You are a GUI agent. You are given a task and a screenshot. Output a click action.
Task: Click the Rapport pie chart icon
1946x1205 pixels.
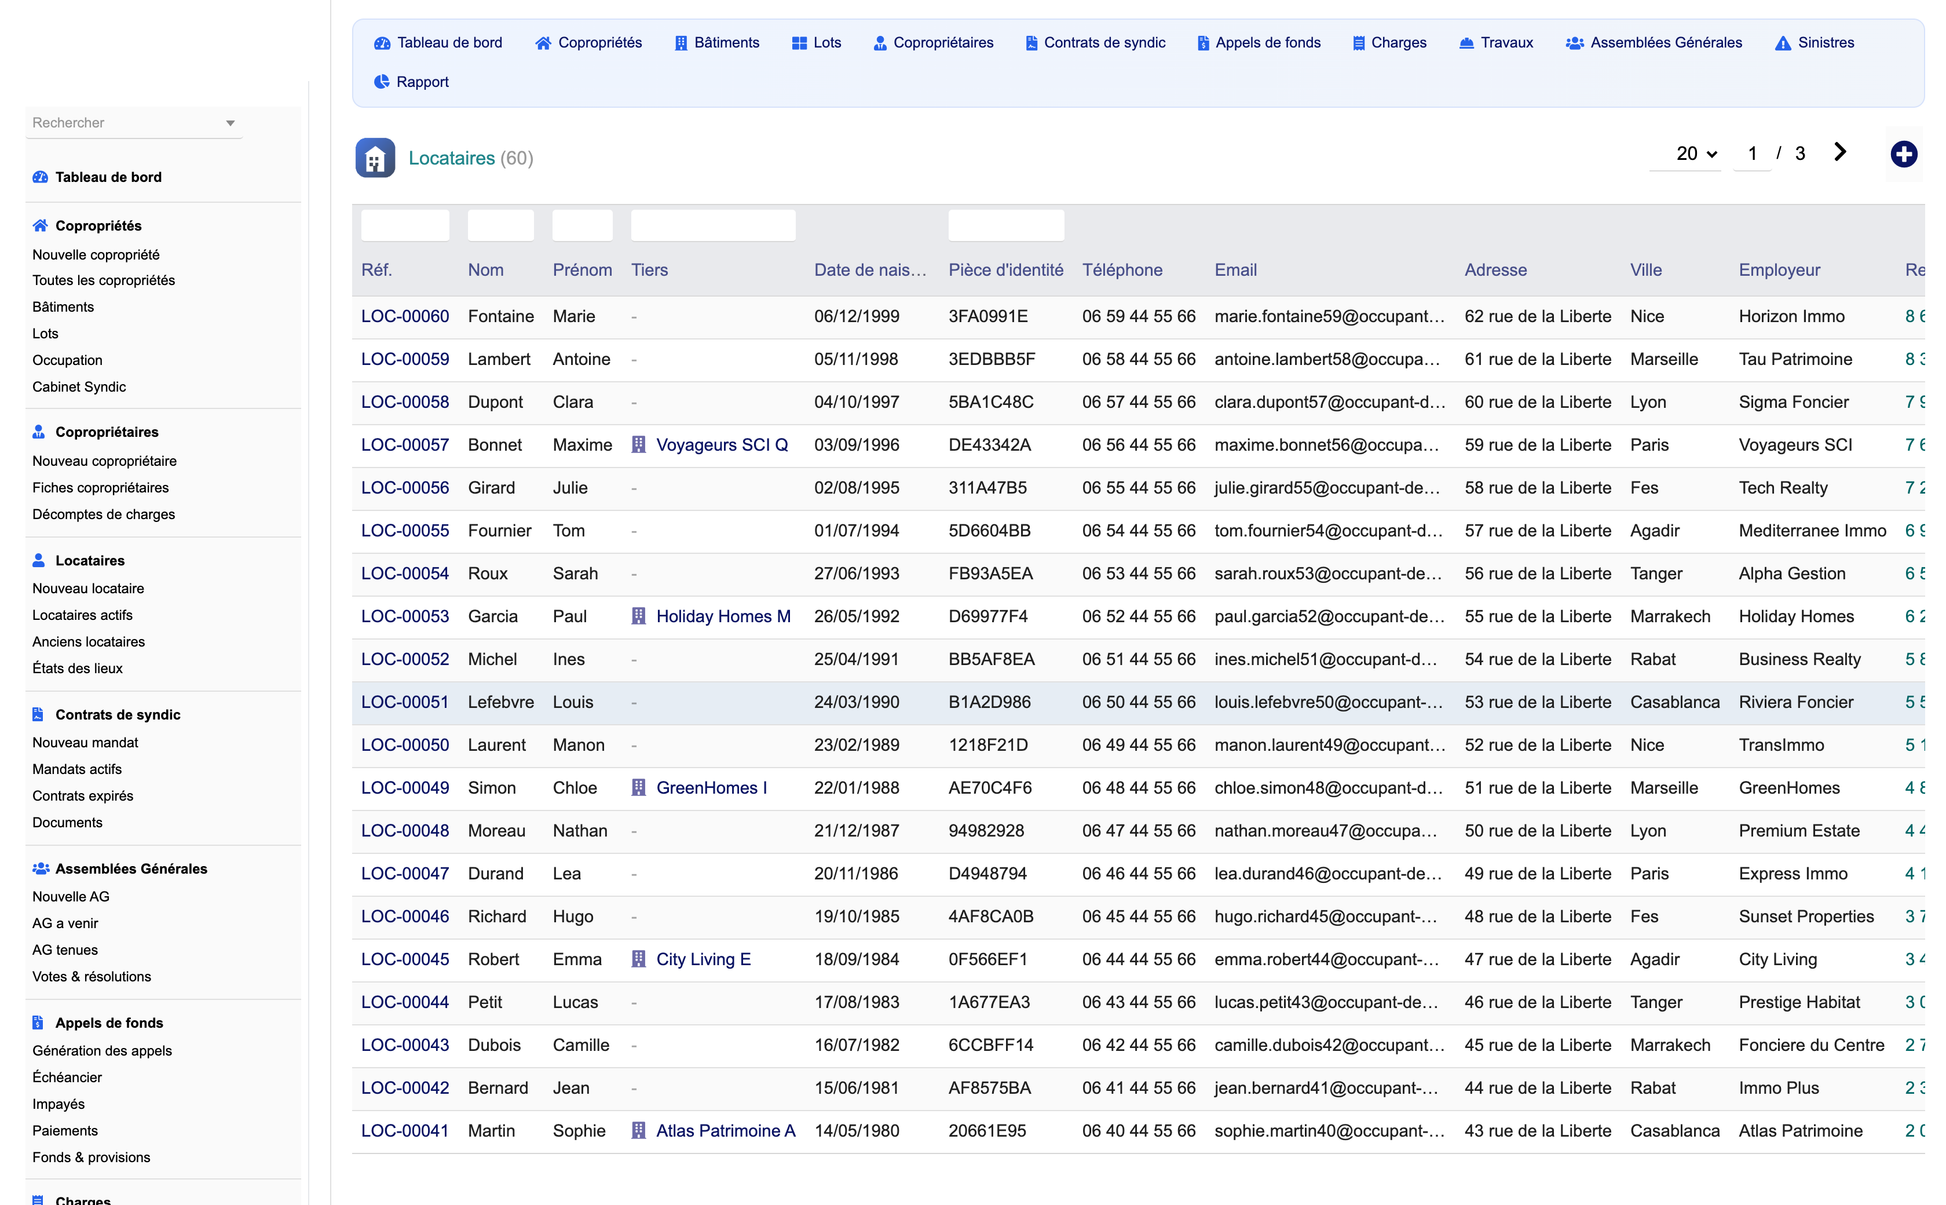pos(382,82)
